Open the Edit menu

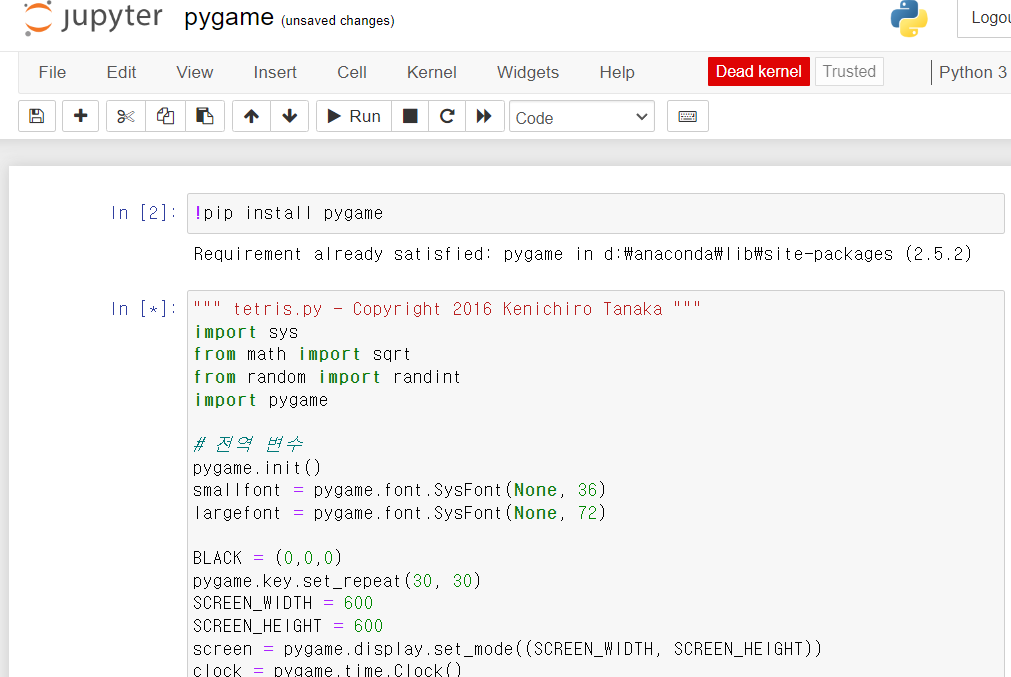pyautogui.click(x=121, y=72)
